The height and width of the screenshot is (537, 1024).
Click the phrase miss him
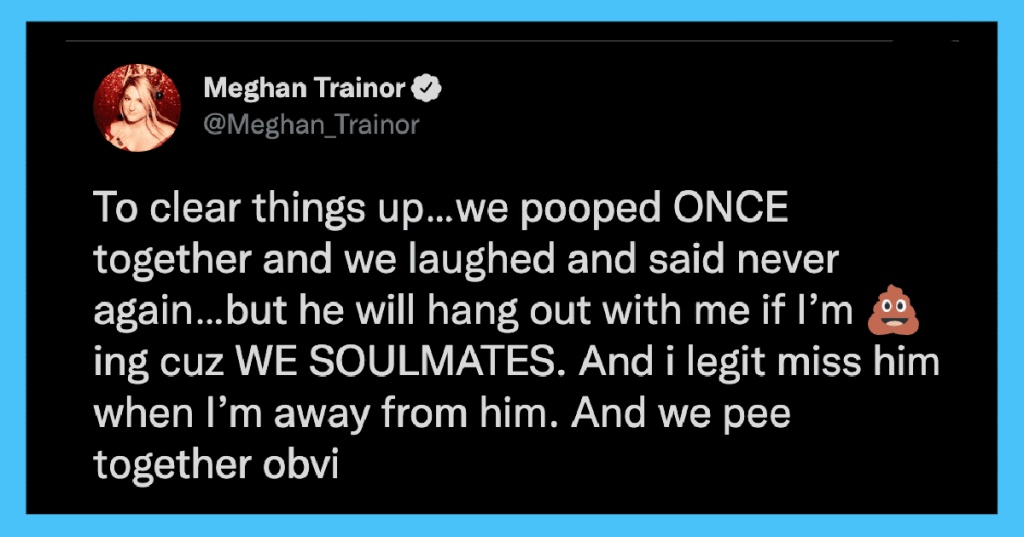coord(859,361)
